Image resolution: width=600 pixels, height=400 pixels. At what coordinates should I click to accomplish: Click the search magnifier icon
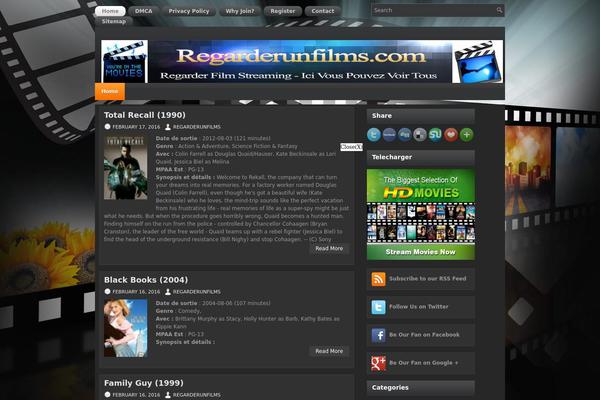499,10
